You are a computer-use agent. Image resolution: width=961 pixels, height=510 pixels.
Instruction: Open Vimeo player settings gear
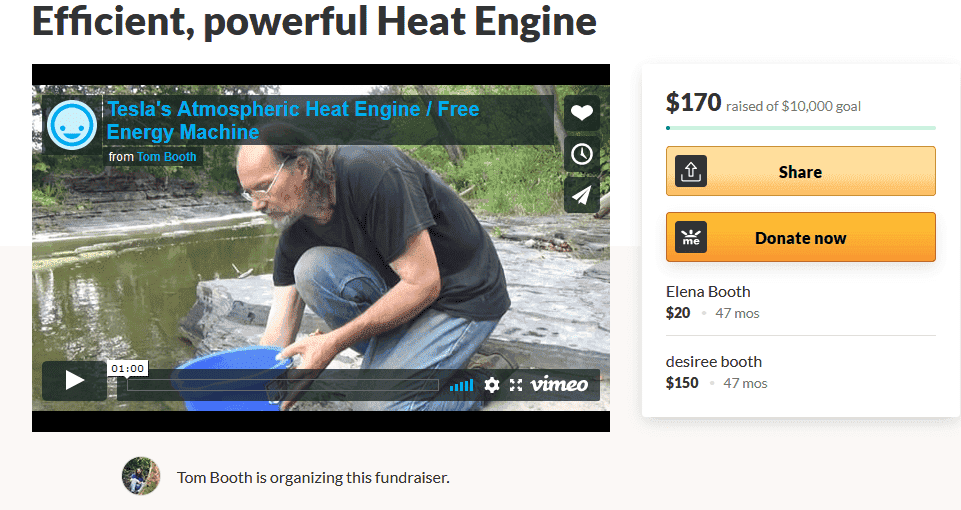tap(492, 385)
